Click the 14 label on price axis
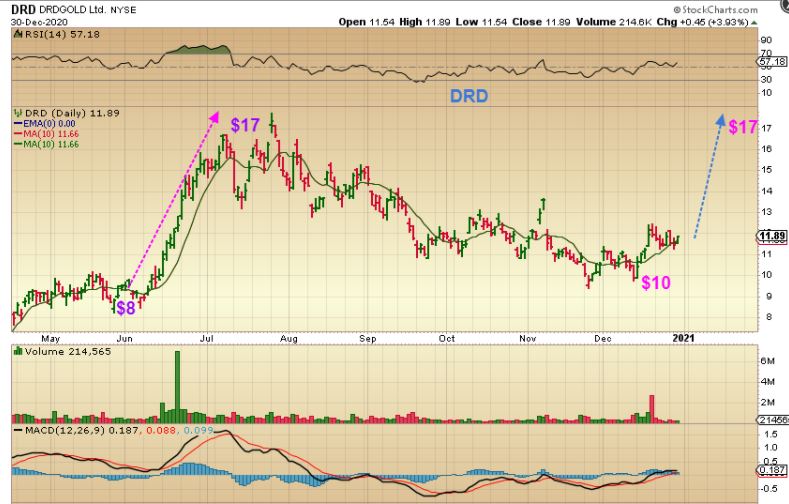 pos(766,191)
